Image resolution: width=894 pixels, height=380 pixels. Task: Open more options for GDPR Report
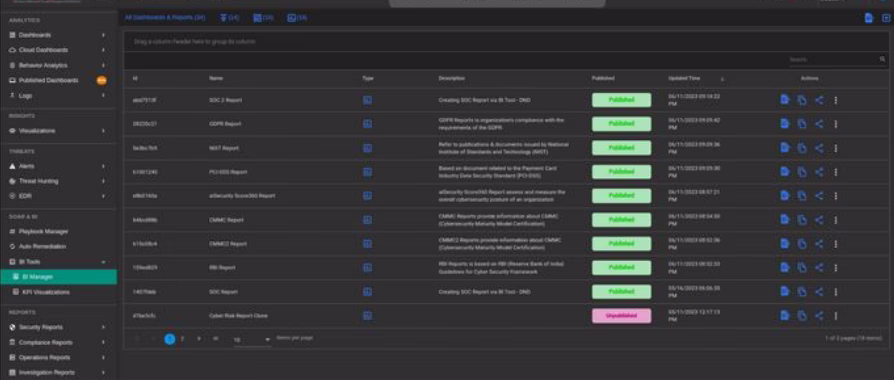[x=836, y=124]
